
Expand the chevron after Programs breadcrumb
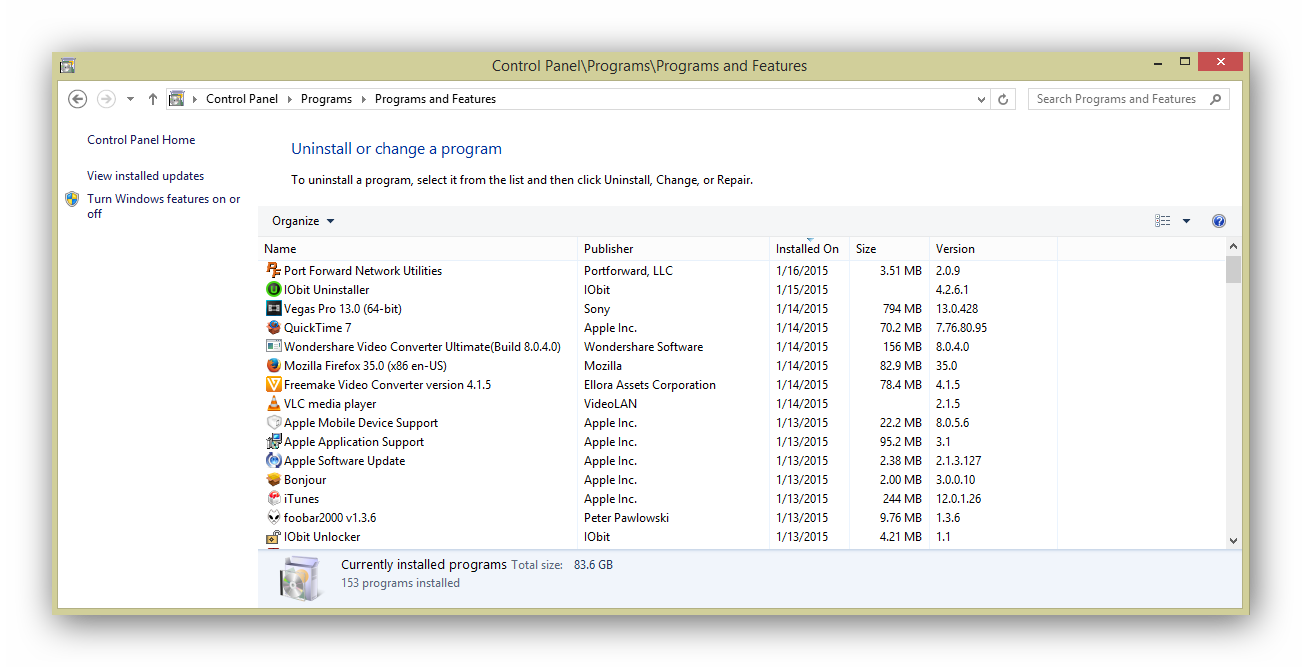(x=363, y=99)
